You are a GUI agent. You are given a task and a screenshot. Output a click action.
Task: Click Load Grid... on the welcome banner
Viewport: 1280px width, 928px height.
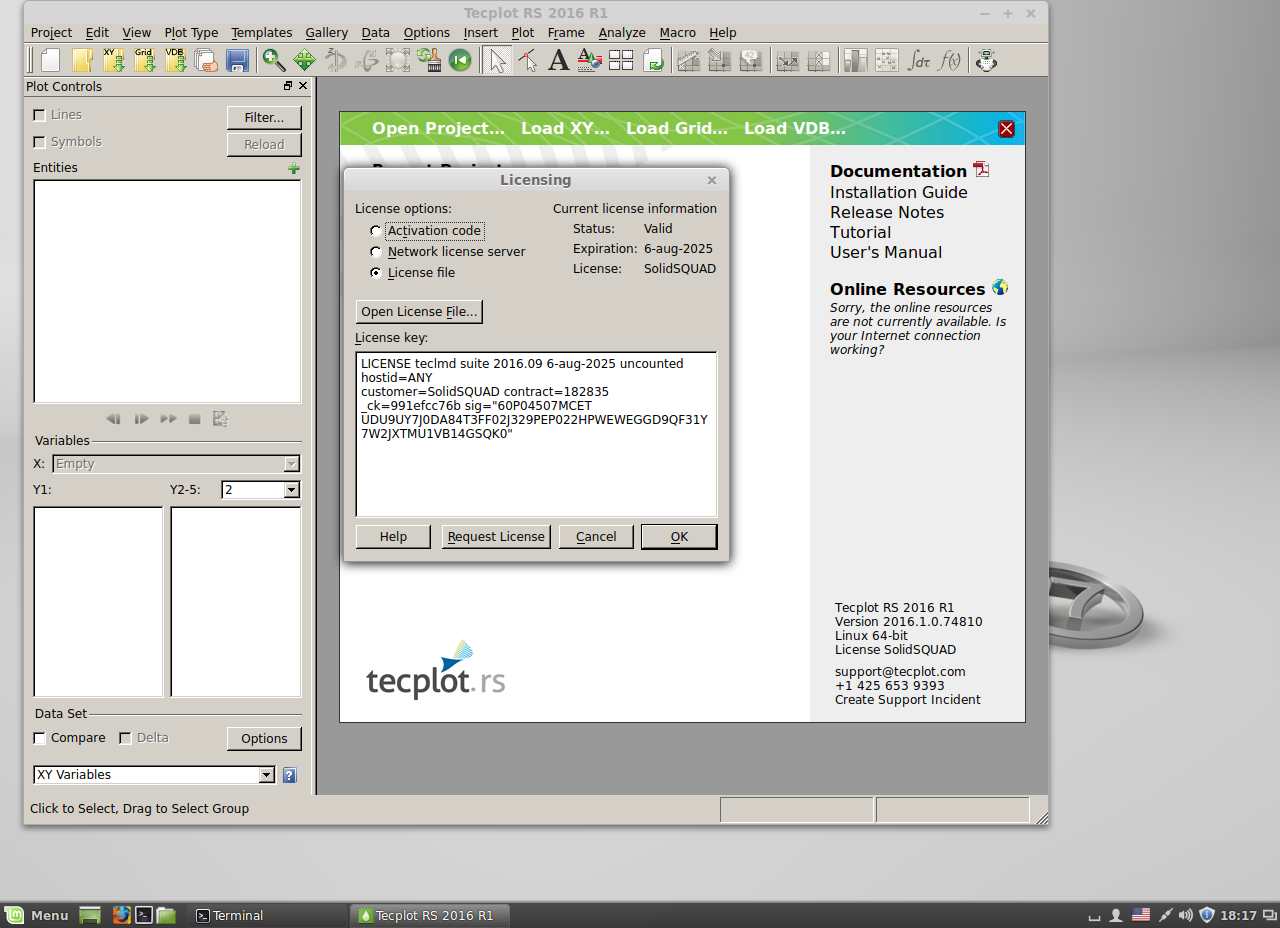pos(677,128)
